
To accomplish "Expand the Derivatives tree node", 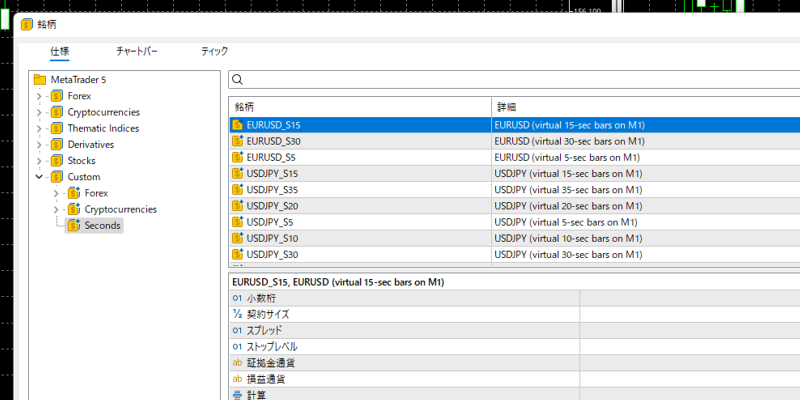I will (39, 144).
